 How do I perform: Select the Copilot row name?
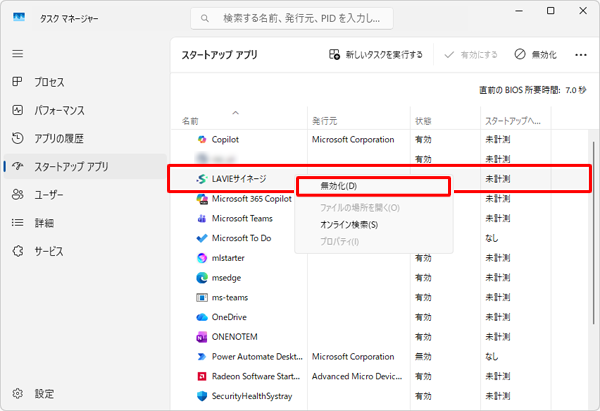225,140
